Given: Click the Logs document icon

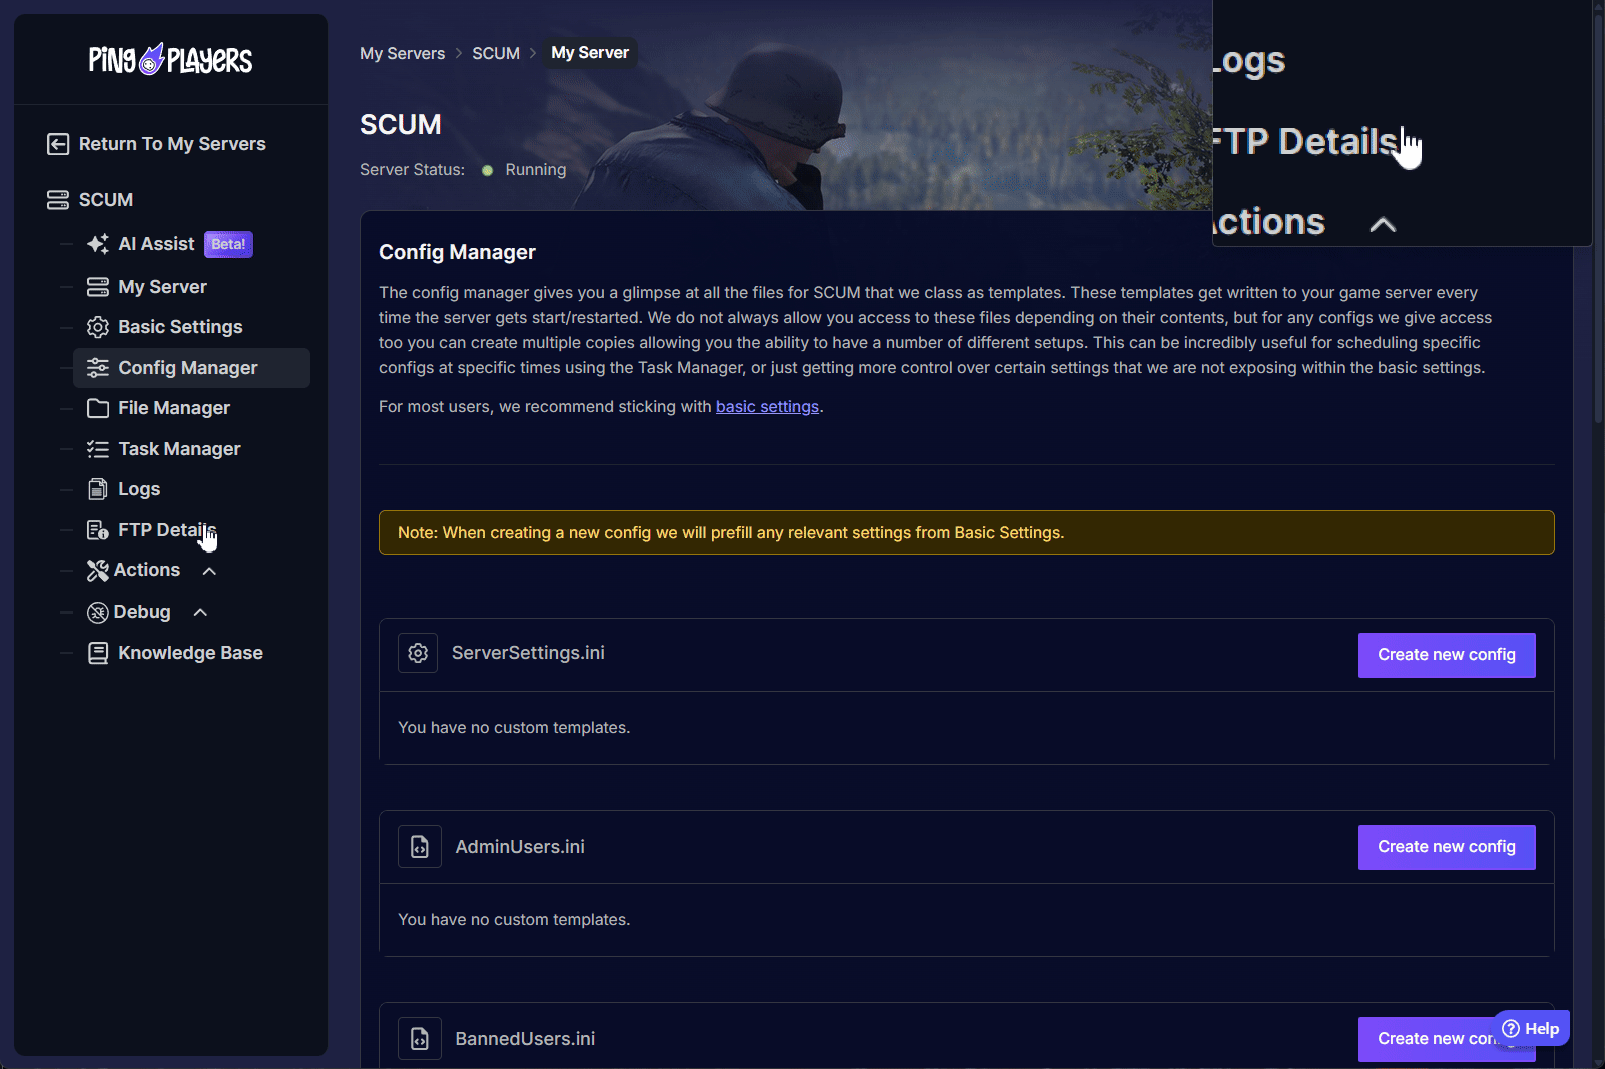Looking at the screenshot, I should click(98, 489).
